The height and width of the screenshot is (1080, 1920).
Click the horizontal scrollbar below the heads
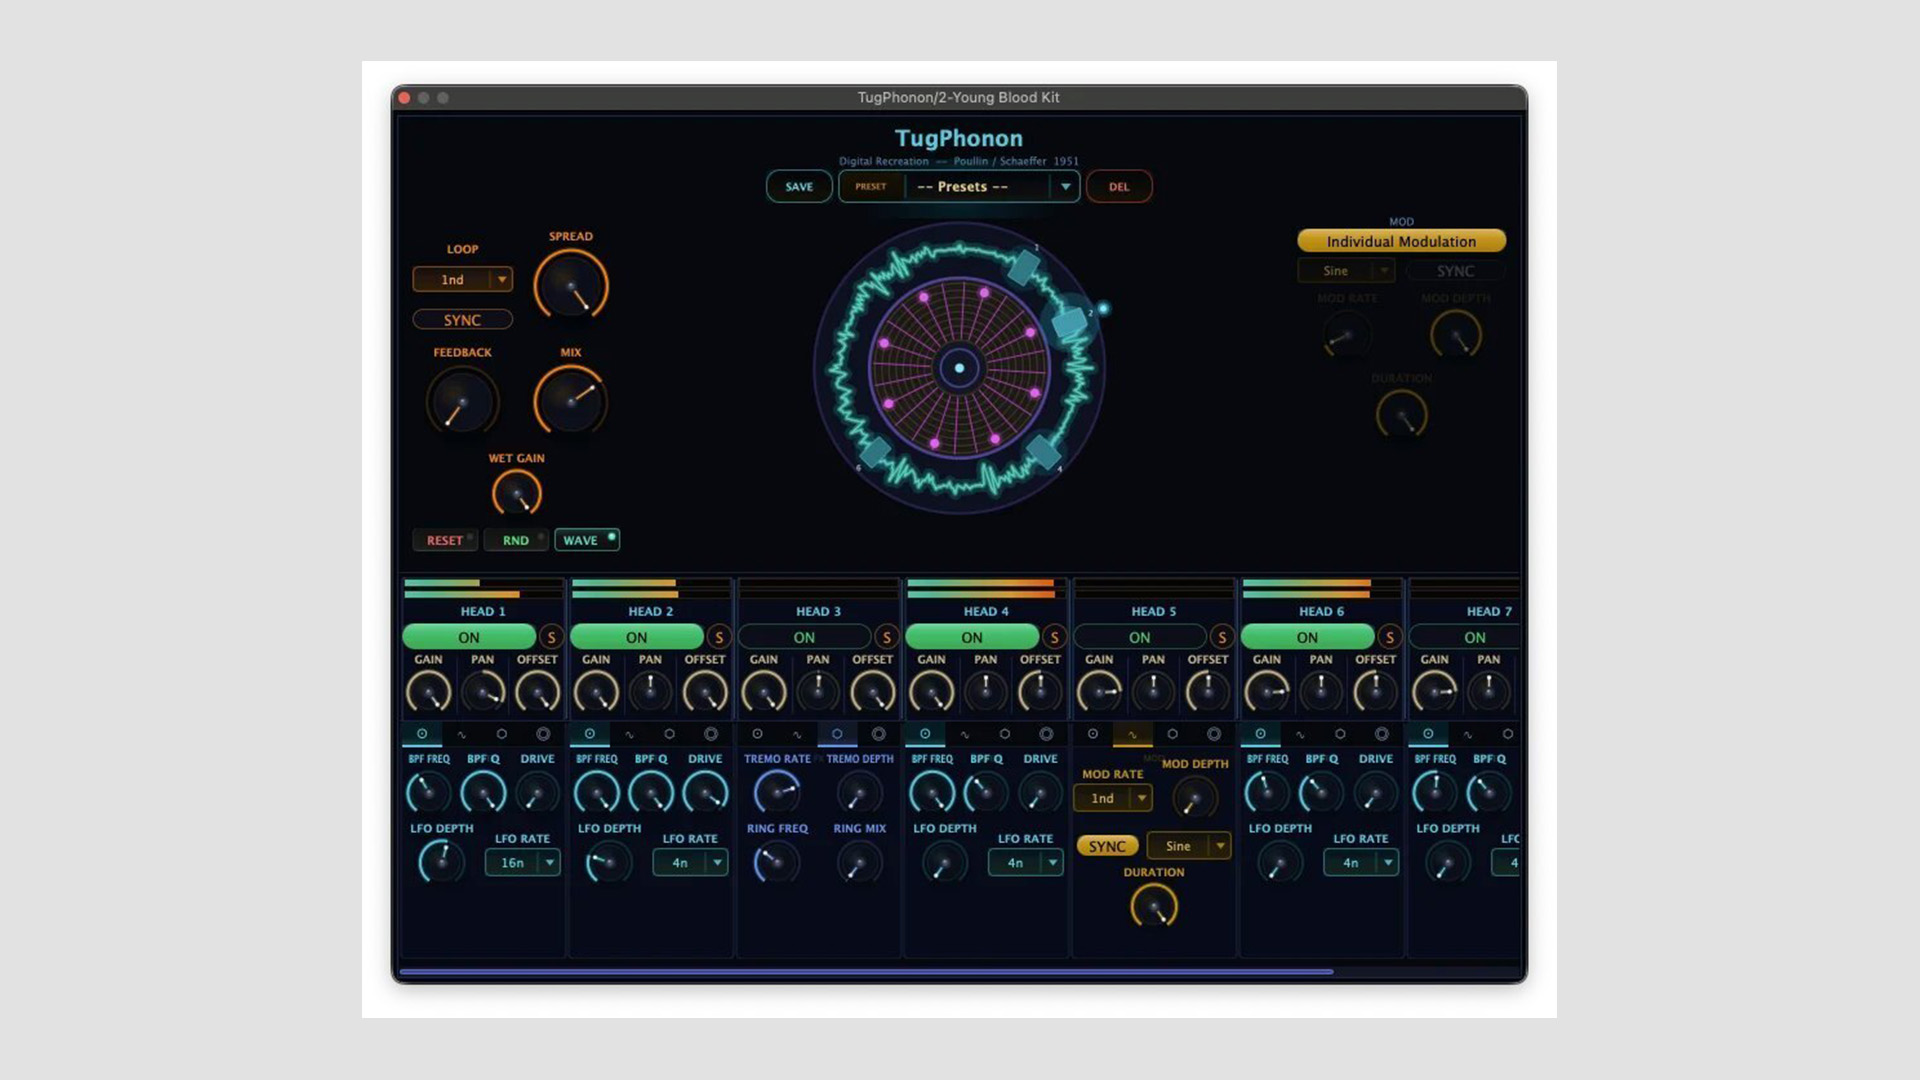[866, 971]
